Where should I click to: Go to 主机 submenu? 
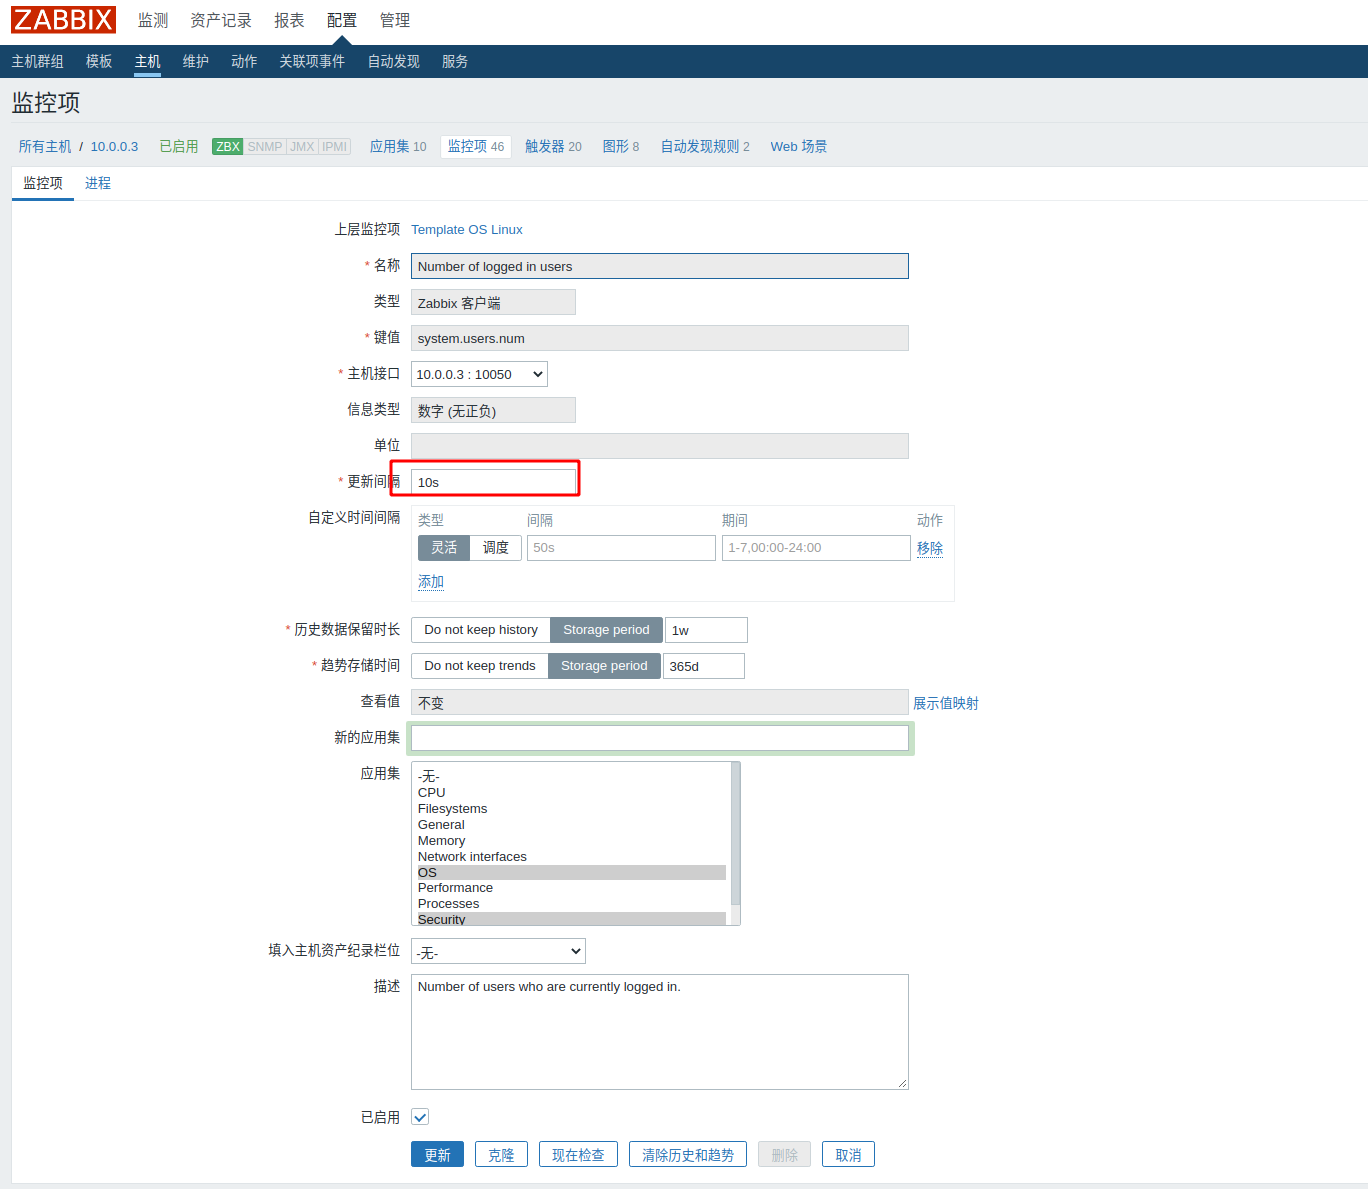148,62
